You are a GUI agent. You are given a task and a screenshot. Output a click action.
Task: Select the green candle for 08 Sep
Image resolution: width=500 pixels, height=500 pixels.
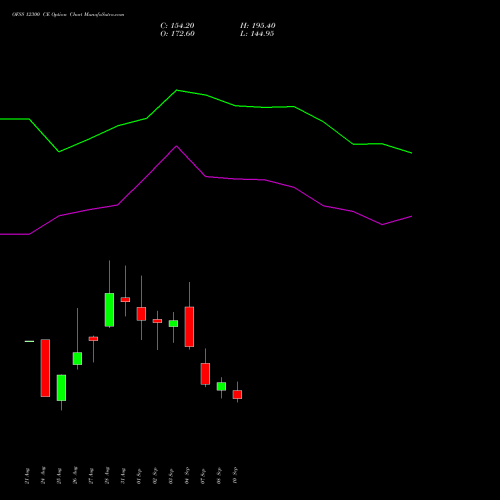[221, 386]
